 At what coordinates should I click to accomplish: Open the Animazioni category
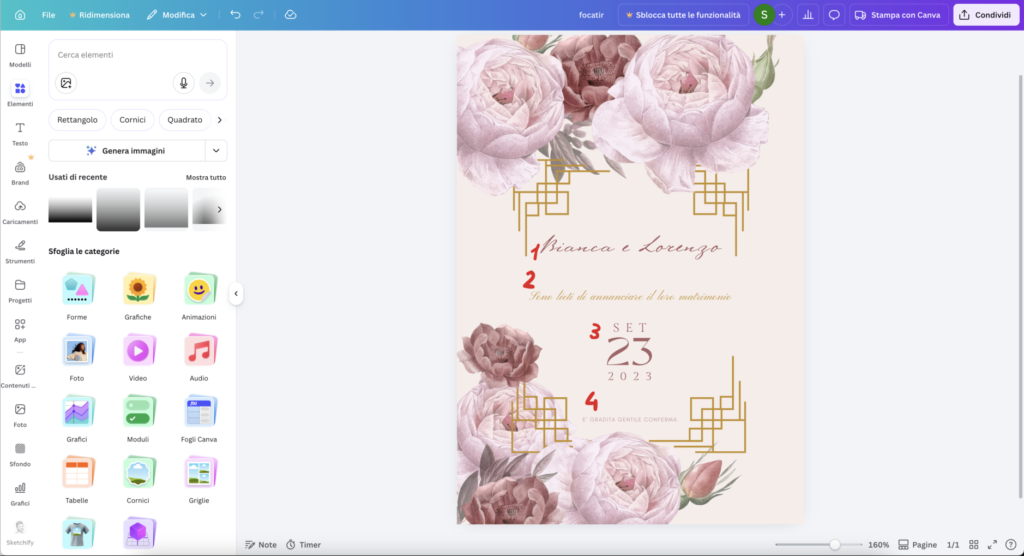[x=199, y=297]
